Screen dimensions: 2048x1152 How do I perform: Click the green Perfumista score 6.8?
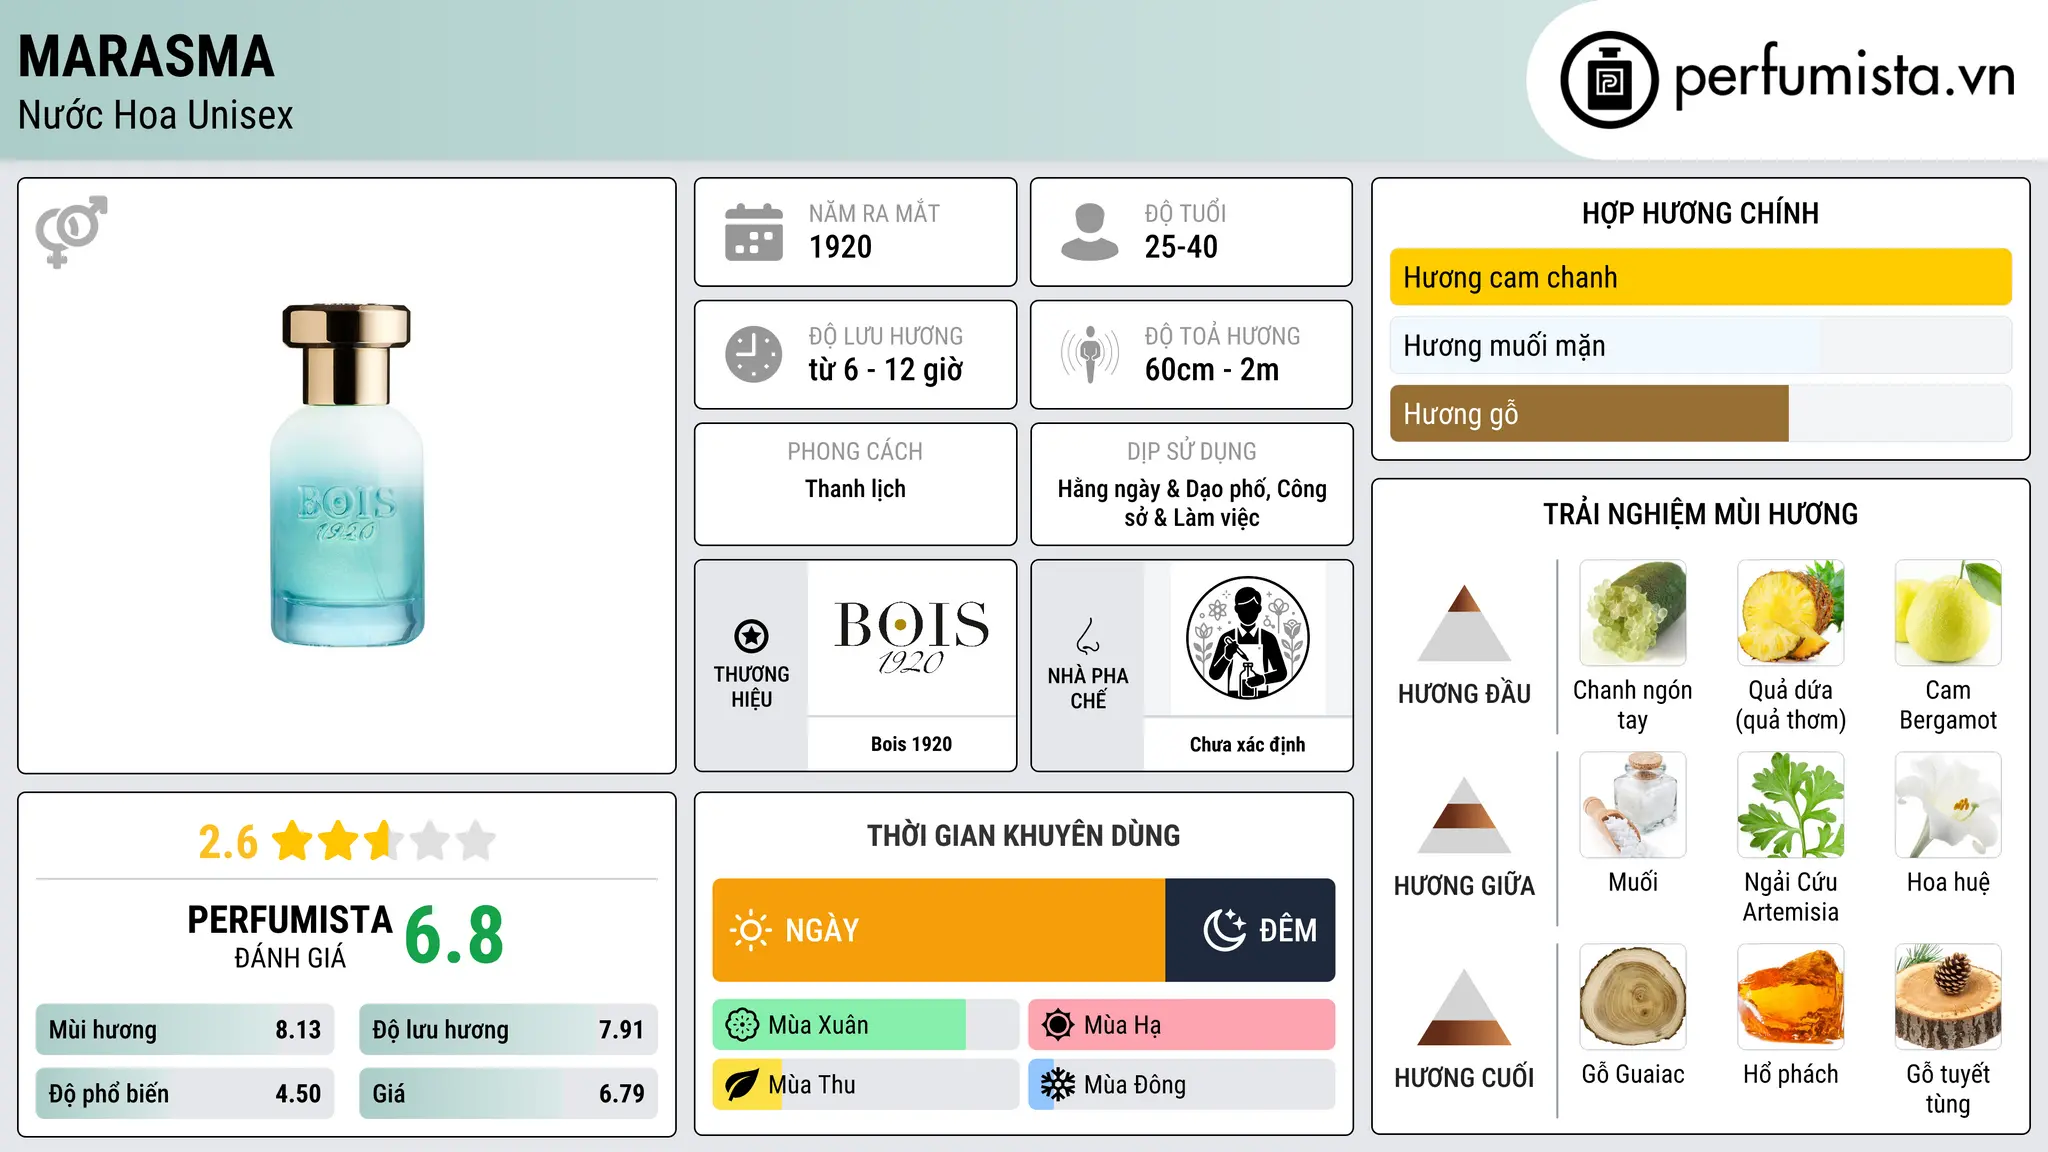click(x=454, y=936)
